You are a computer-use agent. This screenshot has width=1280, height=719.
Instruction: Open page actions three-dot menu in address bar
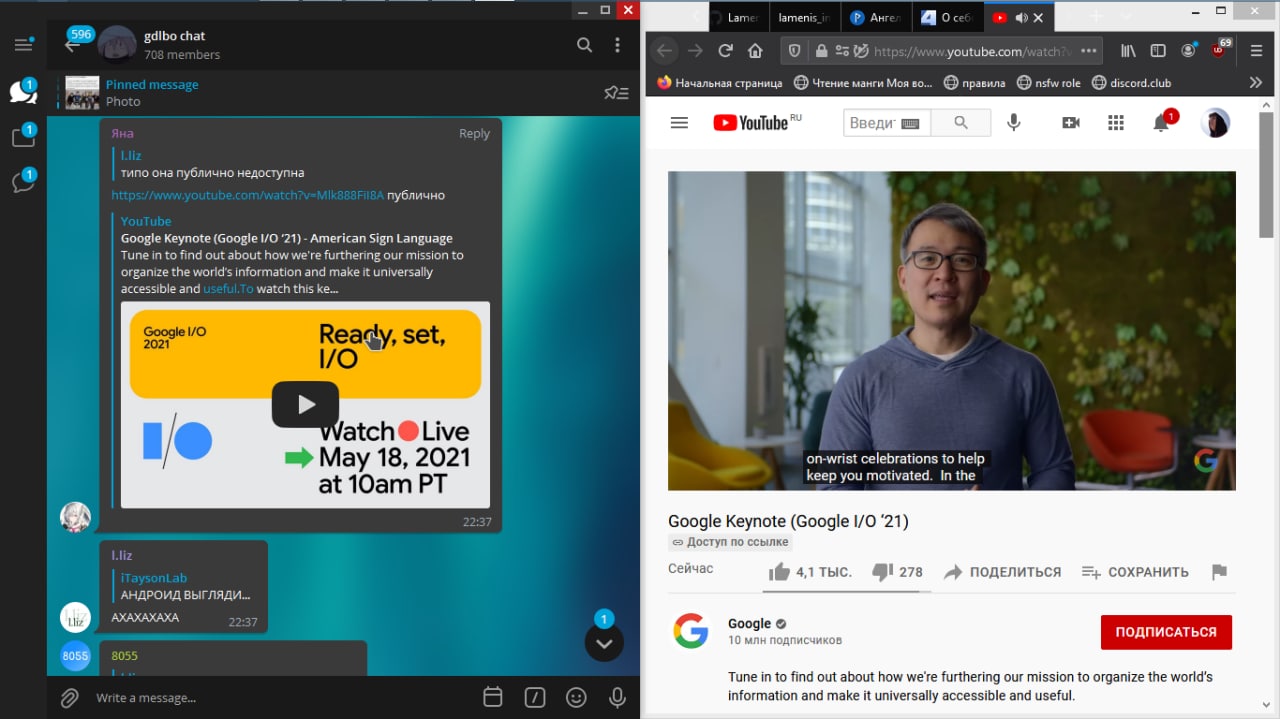(x=1089, y=51)
